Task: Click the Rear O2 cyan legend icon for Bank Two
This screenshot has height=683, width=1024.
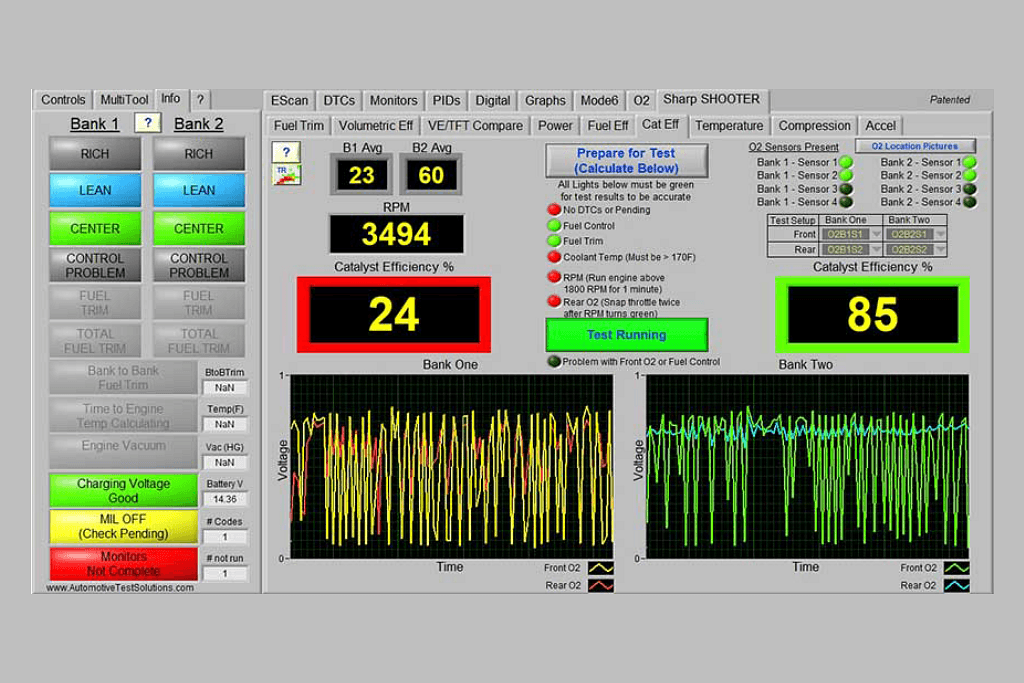Action: click(x=956, y=585)
